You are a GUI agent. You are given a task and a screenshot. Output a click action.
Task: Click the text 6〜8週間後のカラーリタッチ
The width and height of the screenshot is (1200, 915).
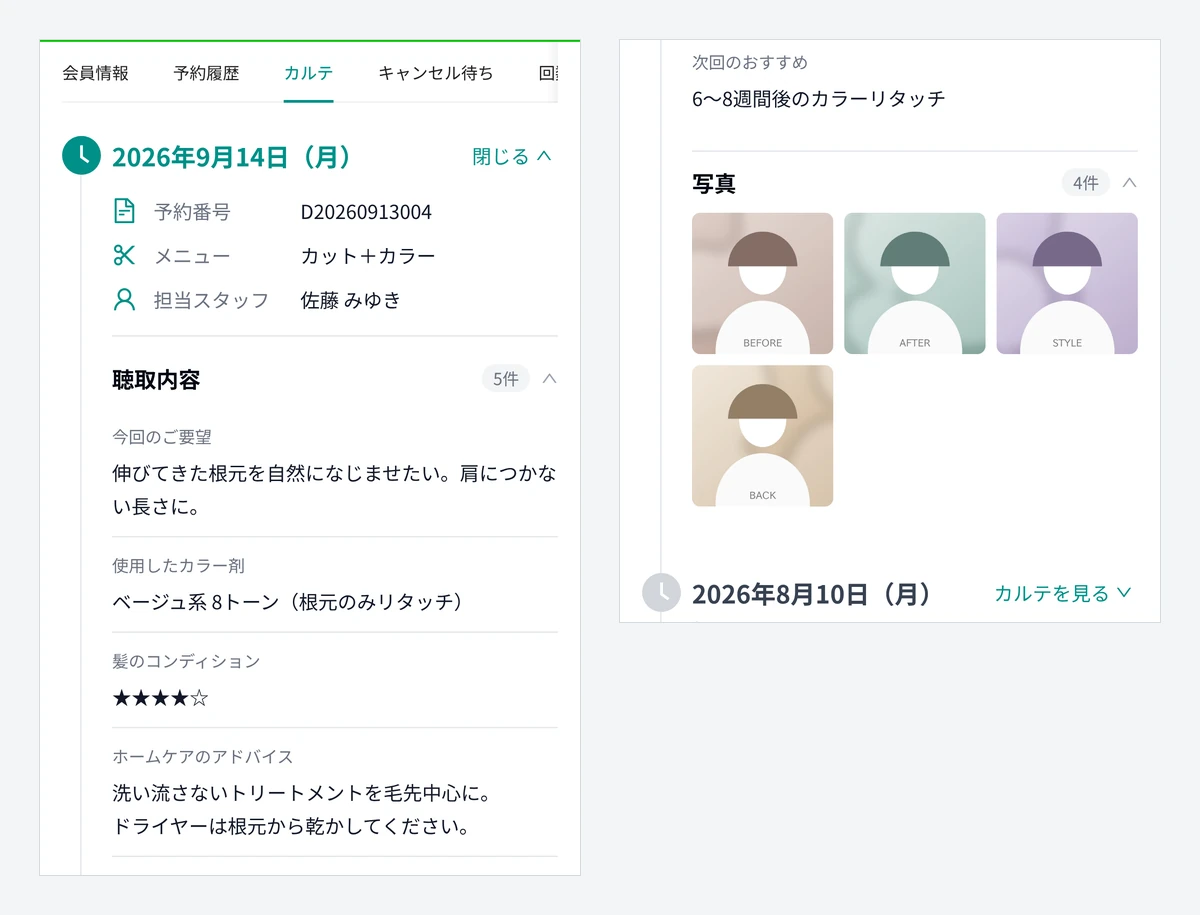point(819,98)
